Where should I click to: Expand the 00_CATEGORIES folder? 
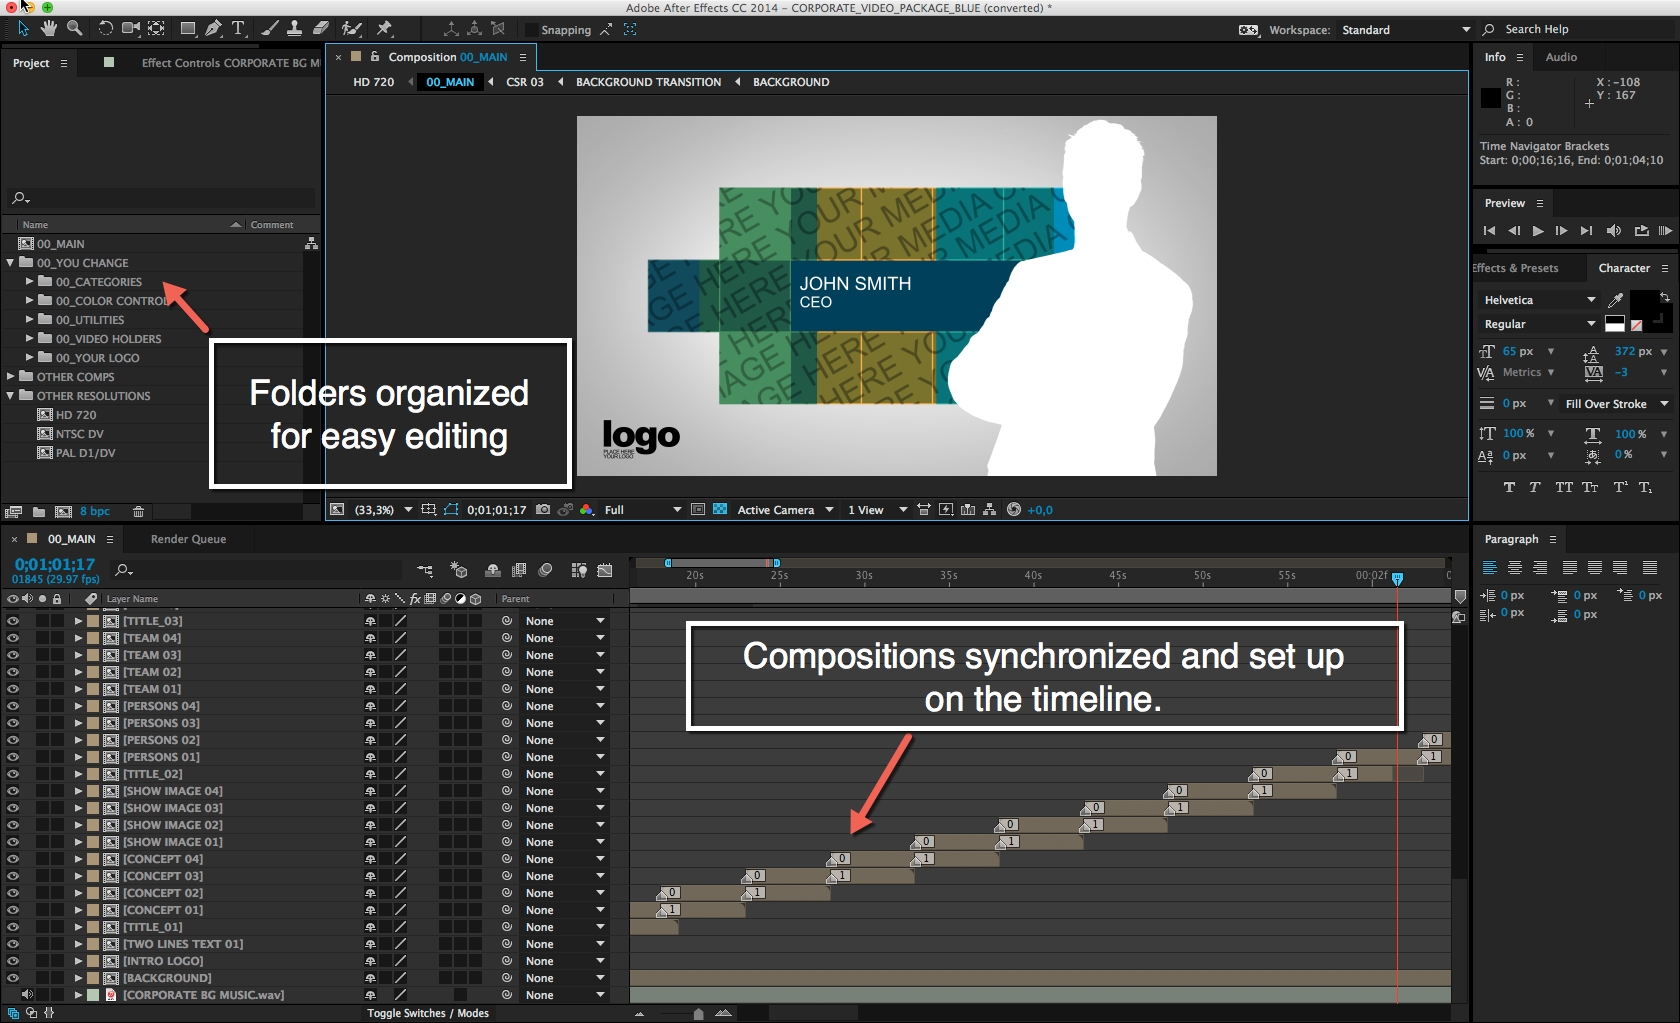pos(30,282)
